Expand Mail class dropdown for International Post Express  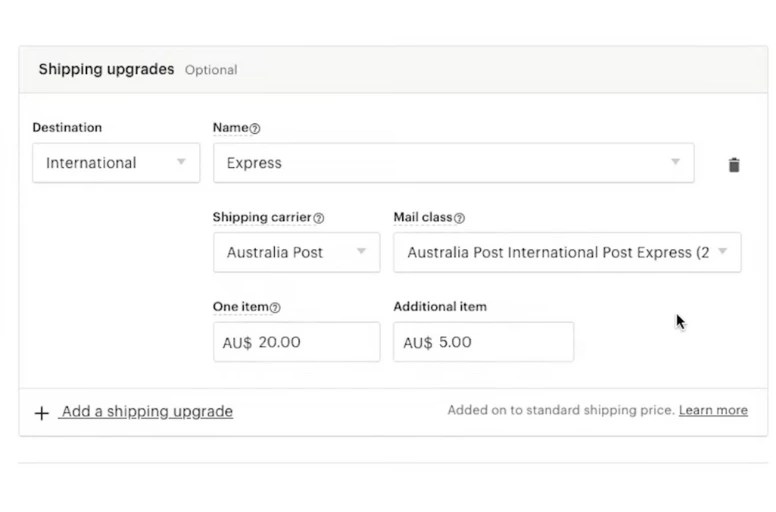(x=567, y=252)
